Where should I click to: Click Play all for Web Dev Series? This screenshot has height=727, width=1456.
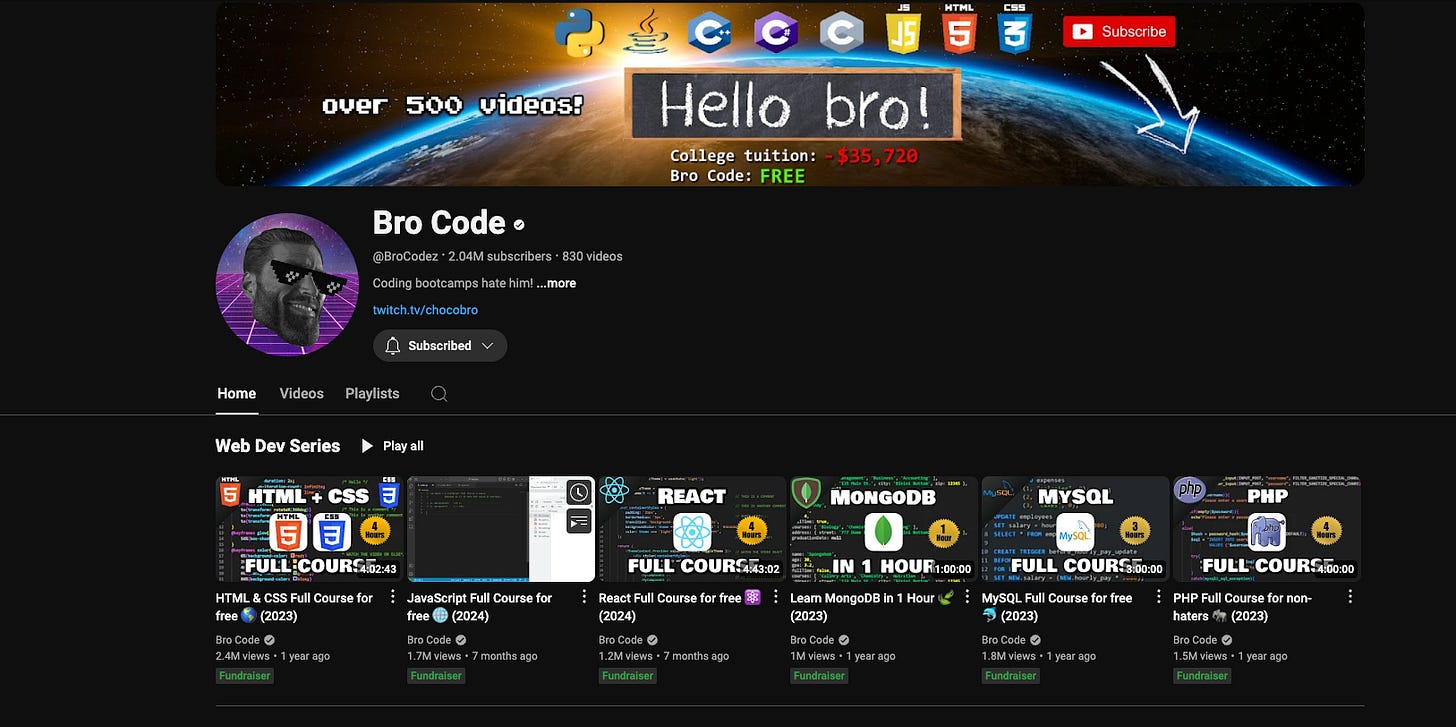[x=392, y=446]
